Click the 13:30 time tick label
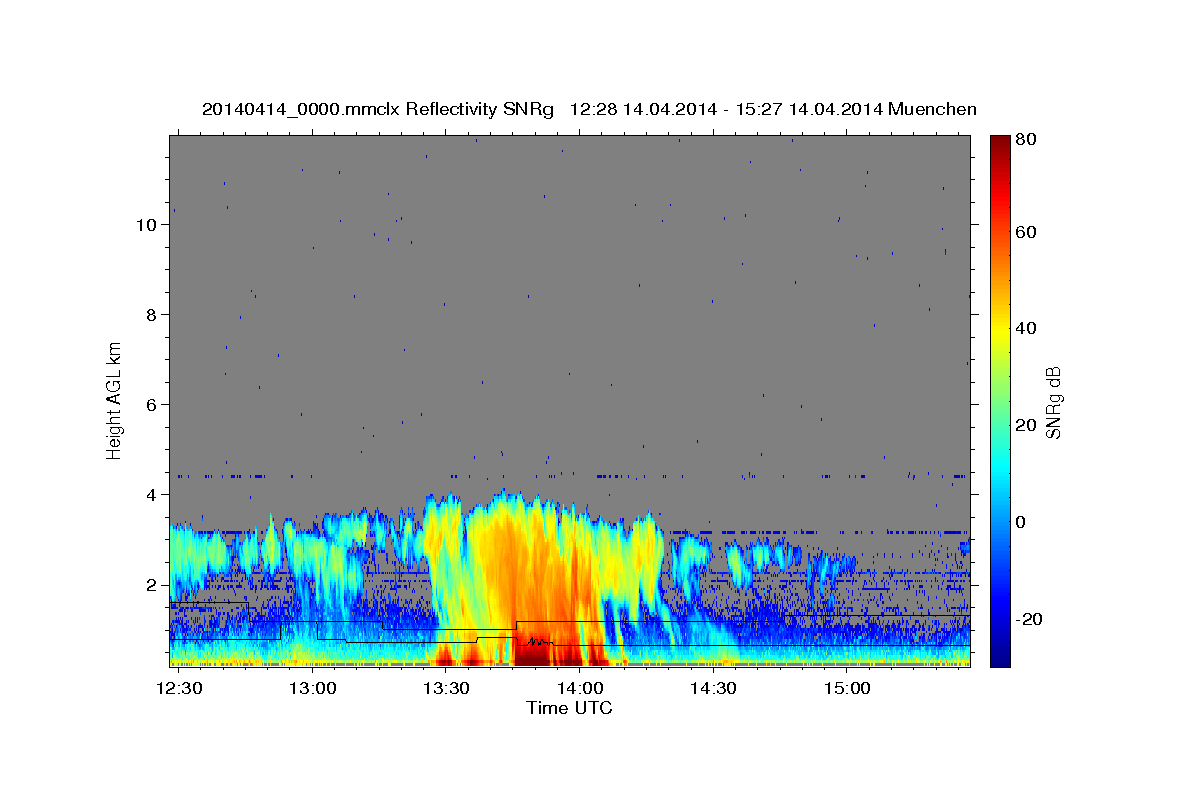Viewport: 1200px width, 800px height. (x=447, y=689)
